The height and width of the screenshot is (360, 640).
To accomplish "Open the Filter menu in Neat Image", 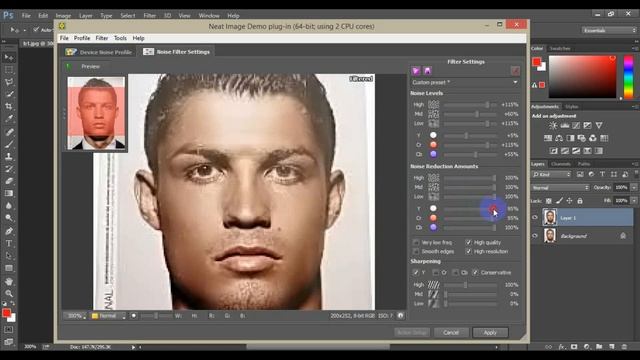I will [x=102, y=38].
